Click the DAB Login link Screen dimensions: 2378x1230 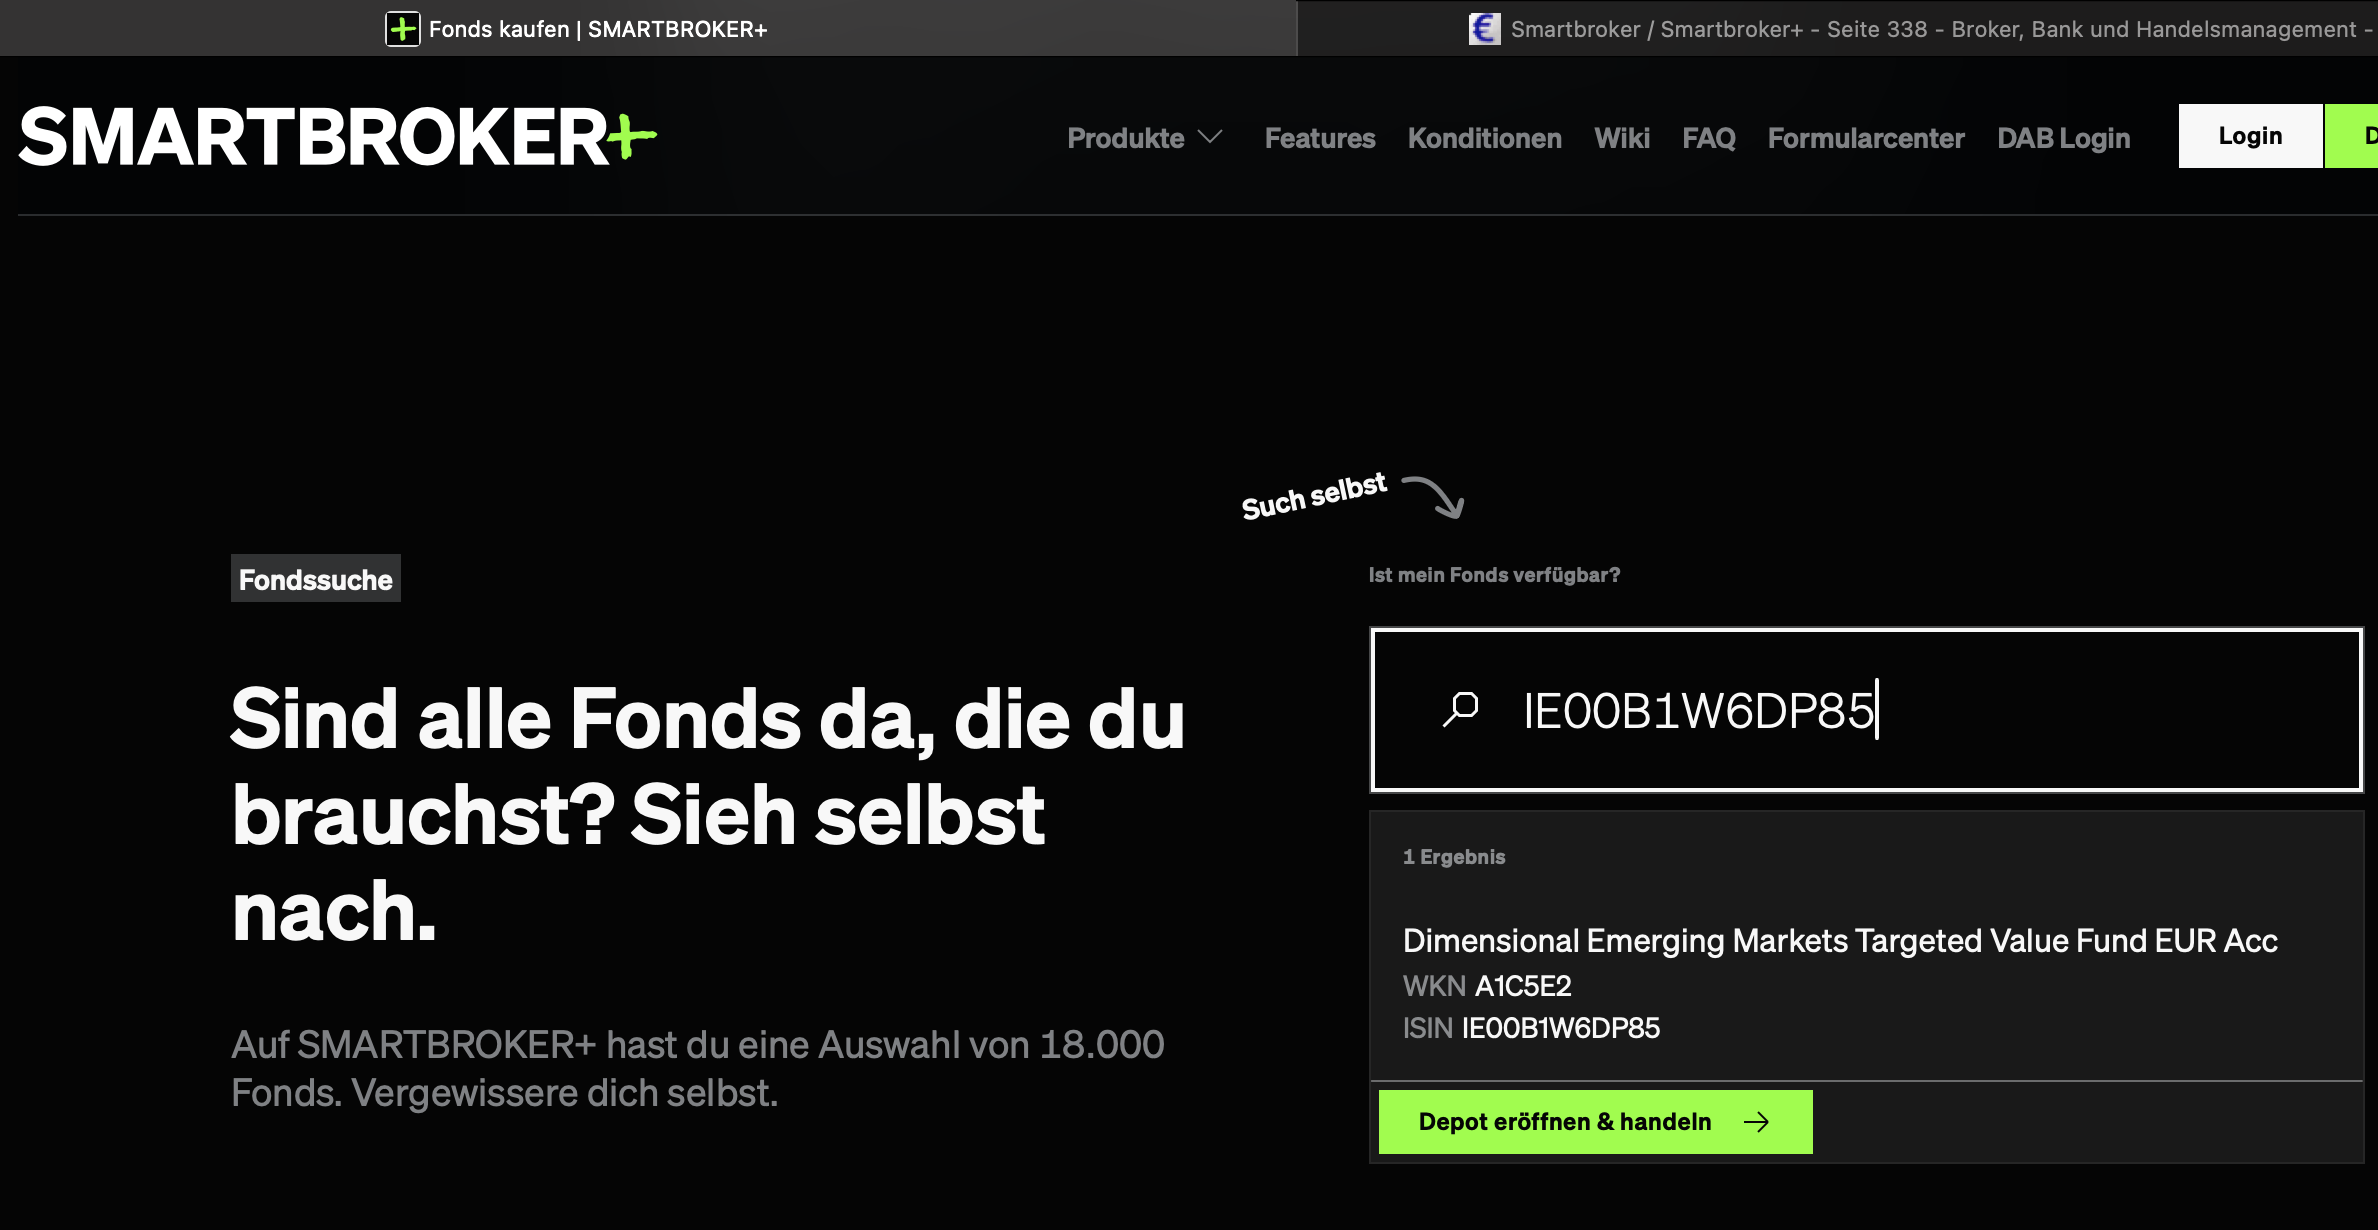(2063, 138)
